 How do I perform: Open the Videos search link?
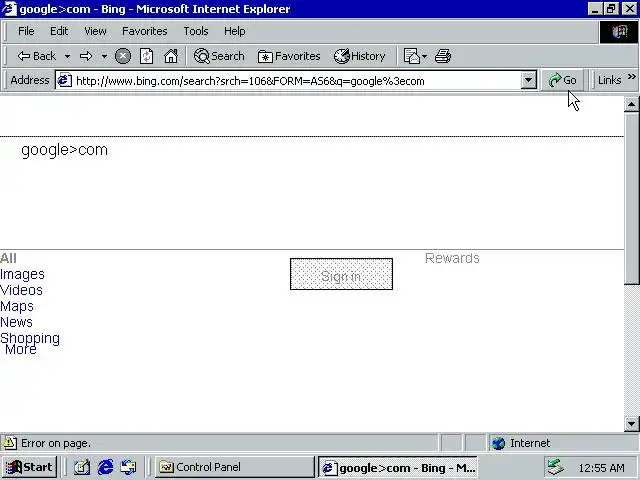(x=21, y=290)
